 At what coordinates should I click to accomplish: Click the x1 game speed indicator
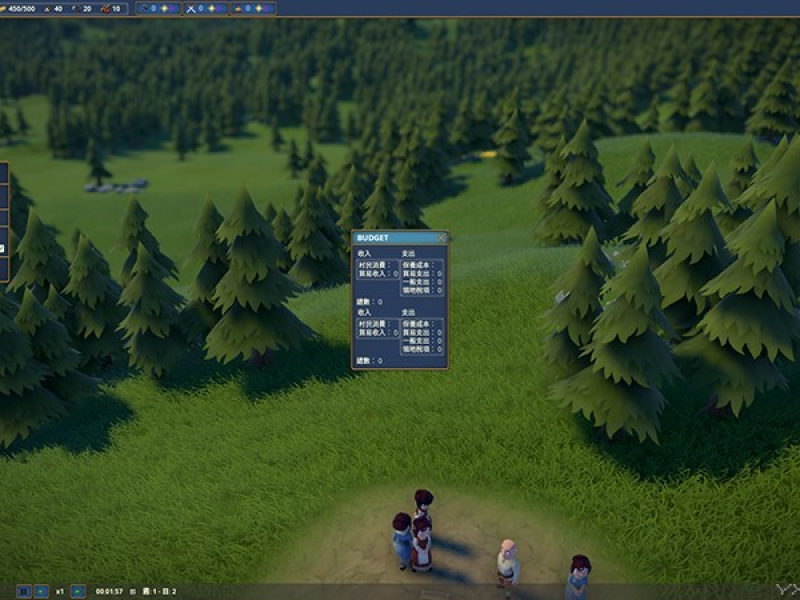[60, 591]
